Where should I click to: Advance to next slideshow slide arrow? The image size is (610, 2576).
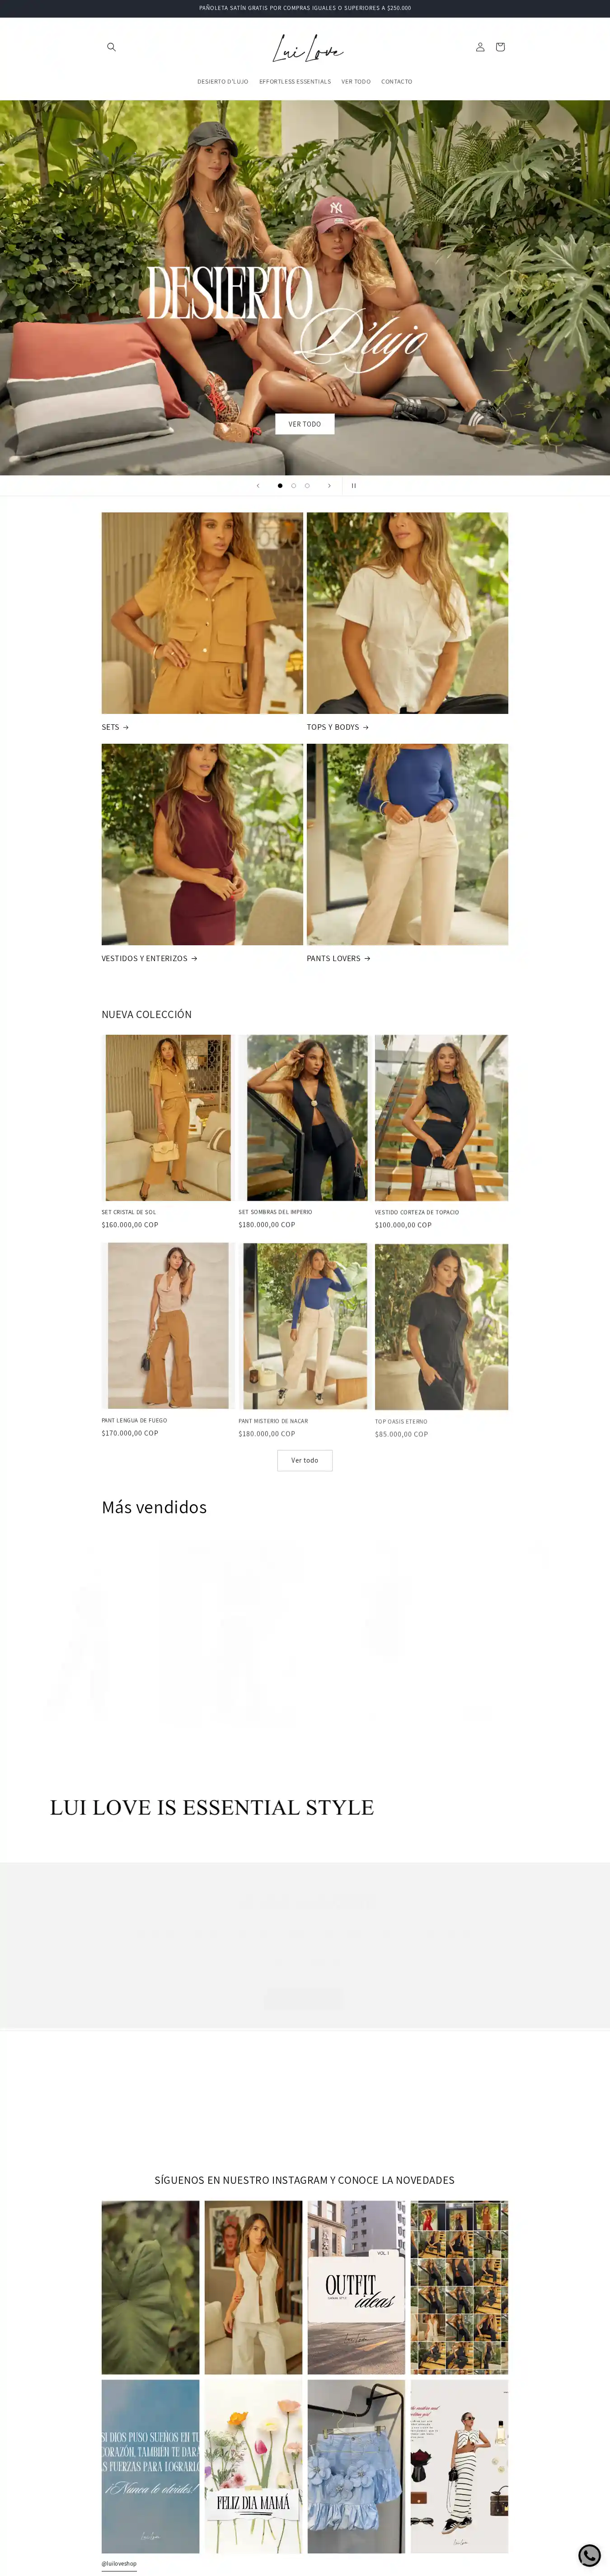click(x=329, y=486)
